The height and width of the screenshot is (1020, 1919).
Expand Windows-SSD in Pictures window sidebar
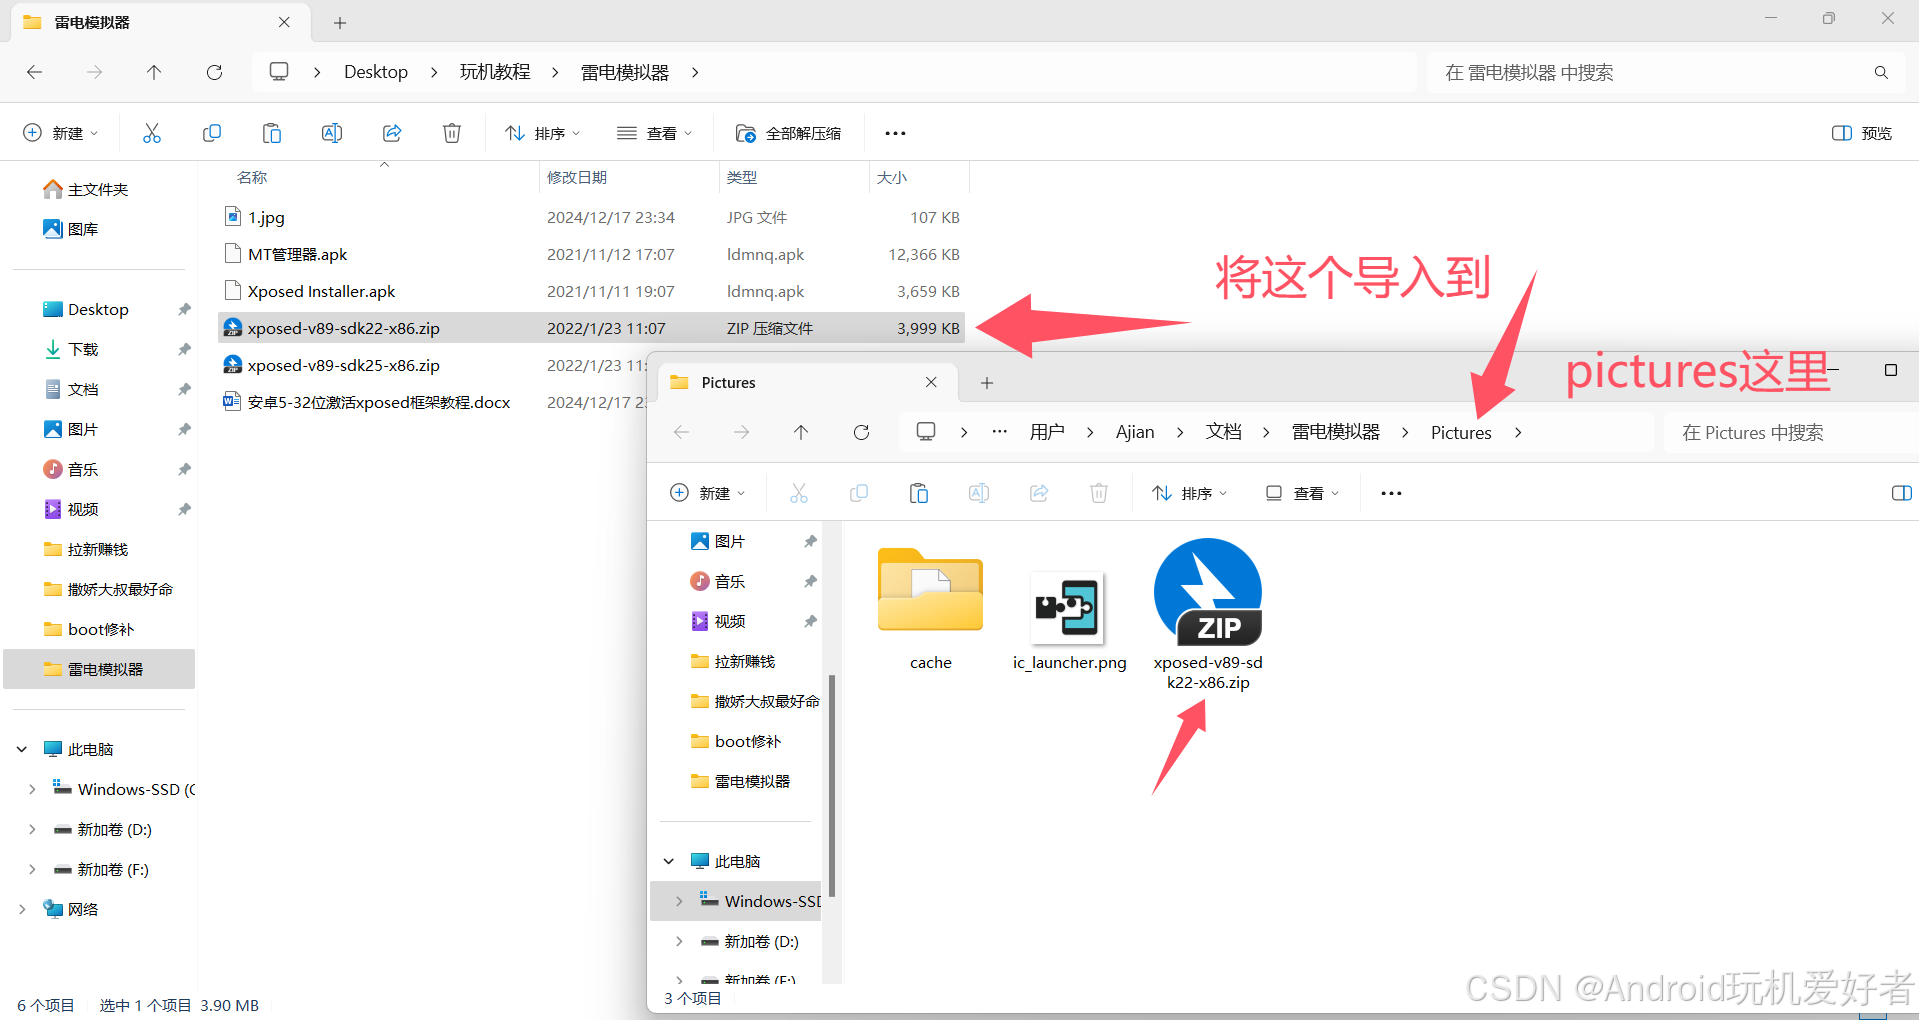click(x=679, y=901)
